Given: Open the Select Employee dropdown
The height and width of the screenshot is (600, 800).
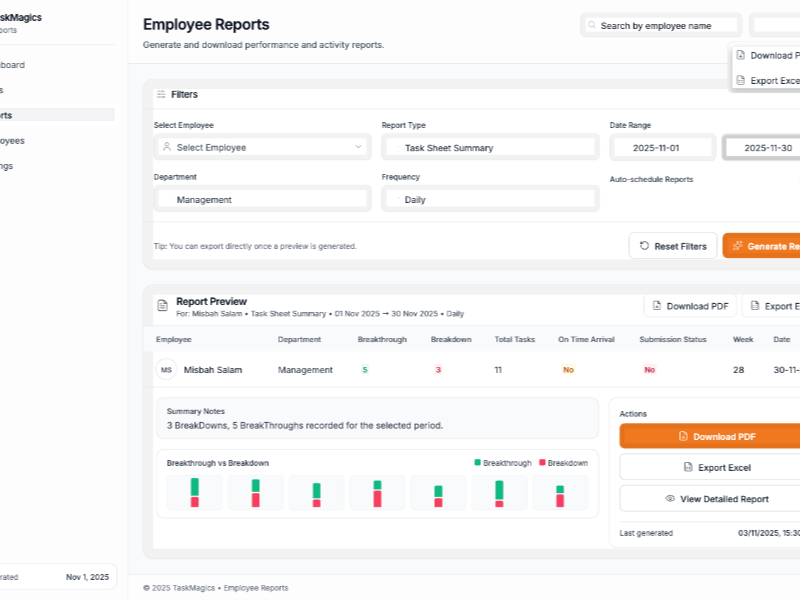Looking at the screenshot, I should tap(262, 147).
